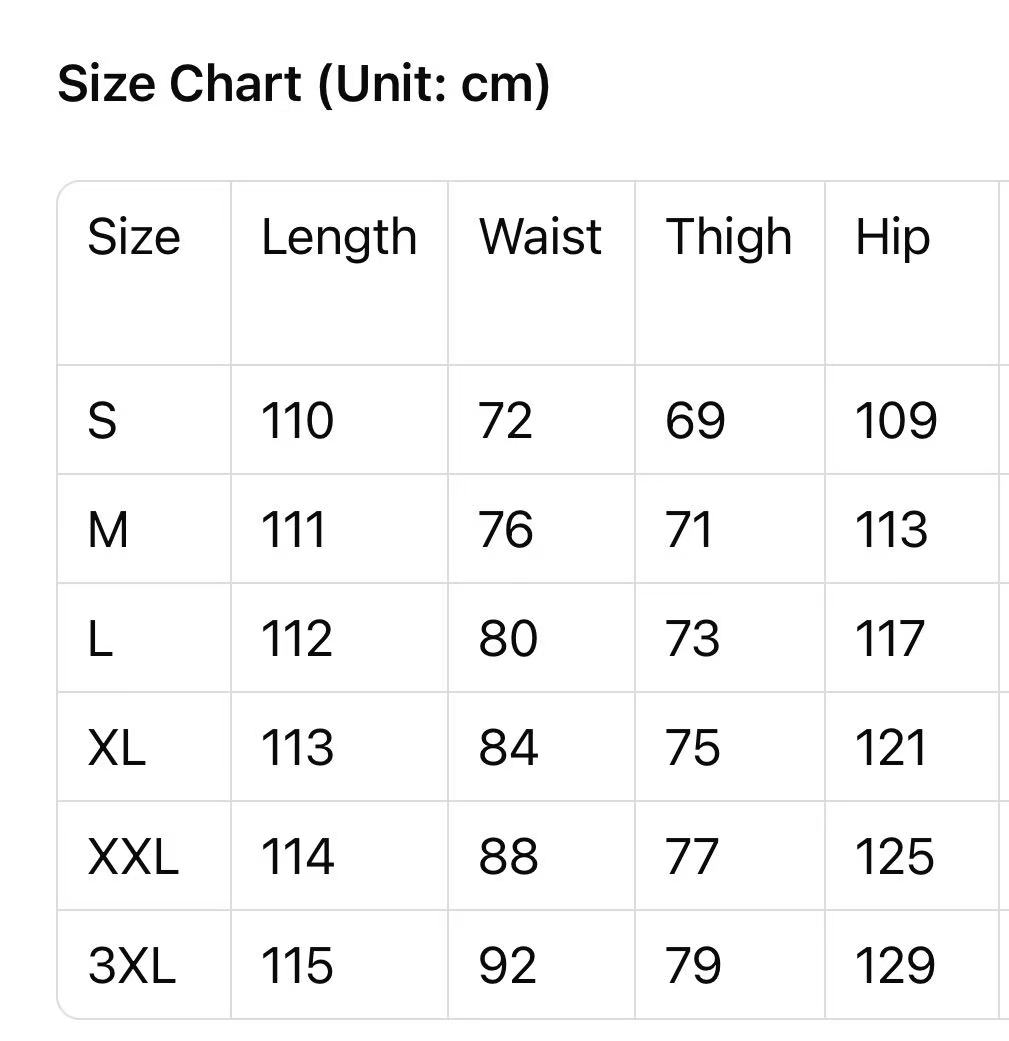Click the Waist column header

pos(540,238)
